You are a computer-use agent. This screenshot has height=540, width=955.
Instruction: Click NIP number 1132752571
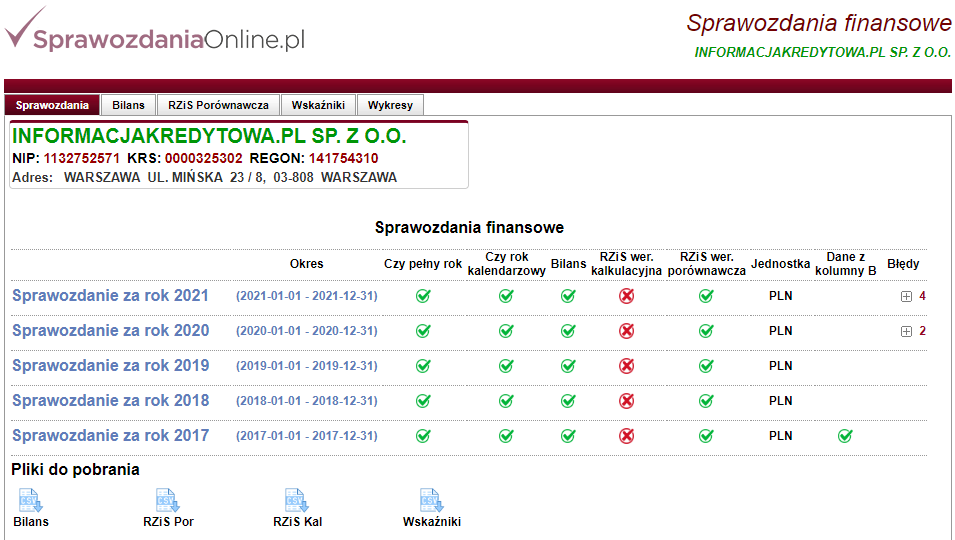coord(82,158)
